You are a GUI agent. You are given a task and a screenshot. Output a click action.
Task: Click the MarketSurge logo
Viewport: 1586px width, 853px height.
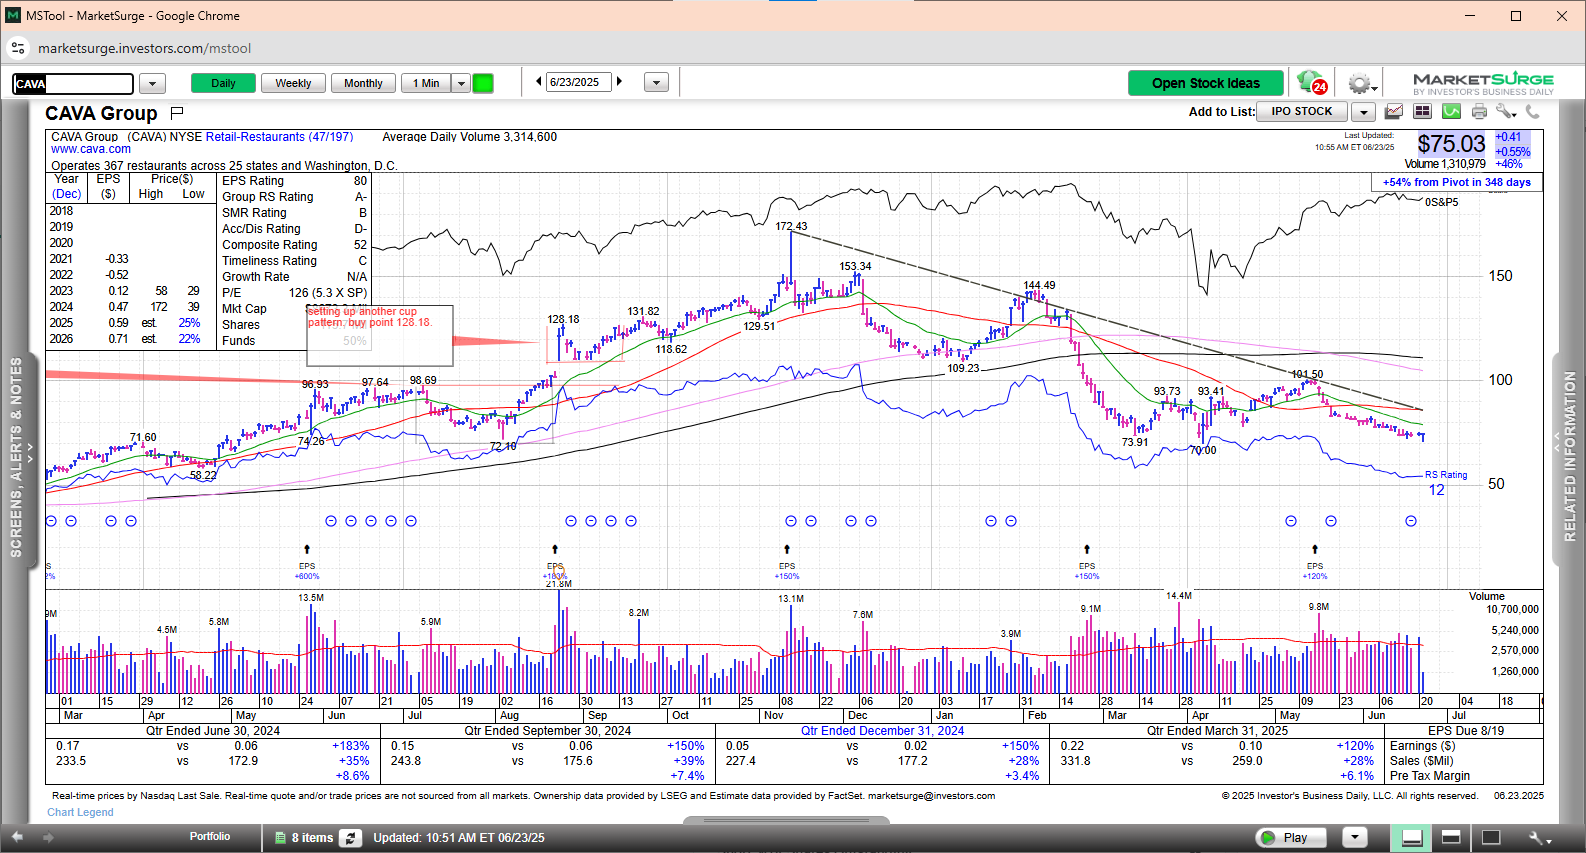pos(1483,83)
